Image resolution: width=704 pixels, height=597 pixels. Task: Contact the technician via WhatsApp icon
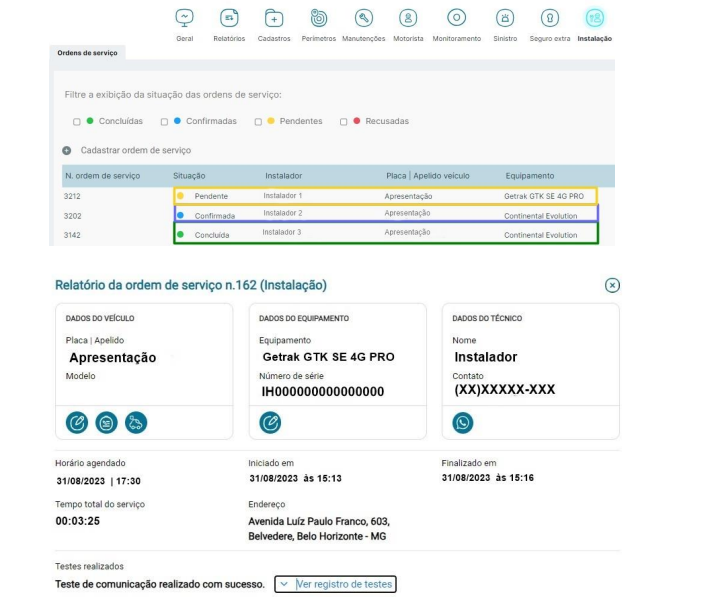point(463,422)
